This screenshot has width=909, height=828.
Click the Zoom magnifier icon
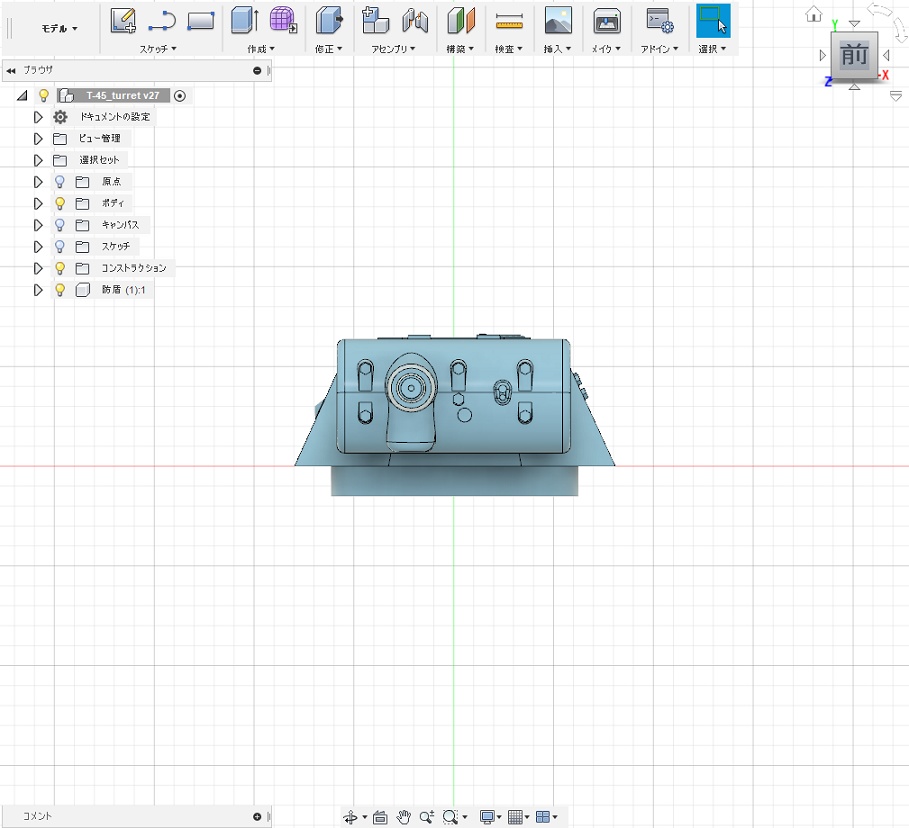[x=427, y=817]
